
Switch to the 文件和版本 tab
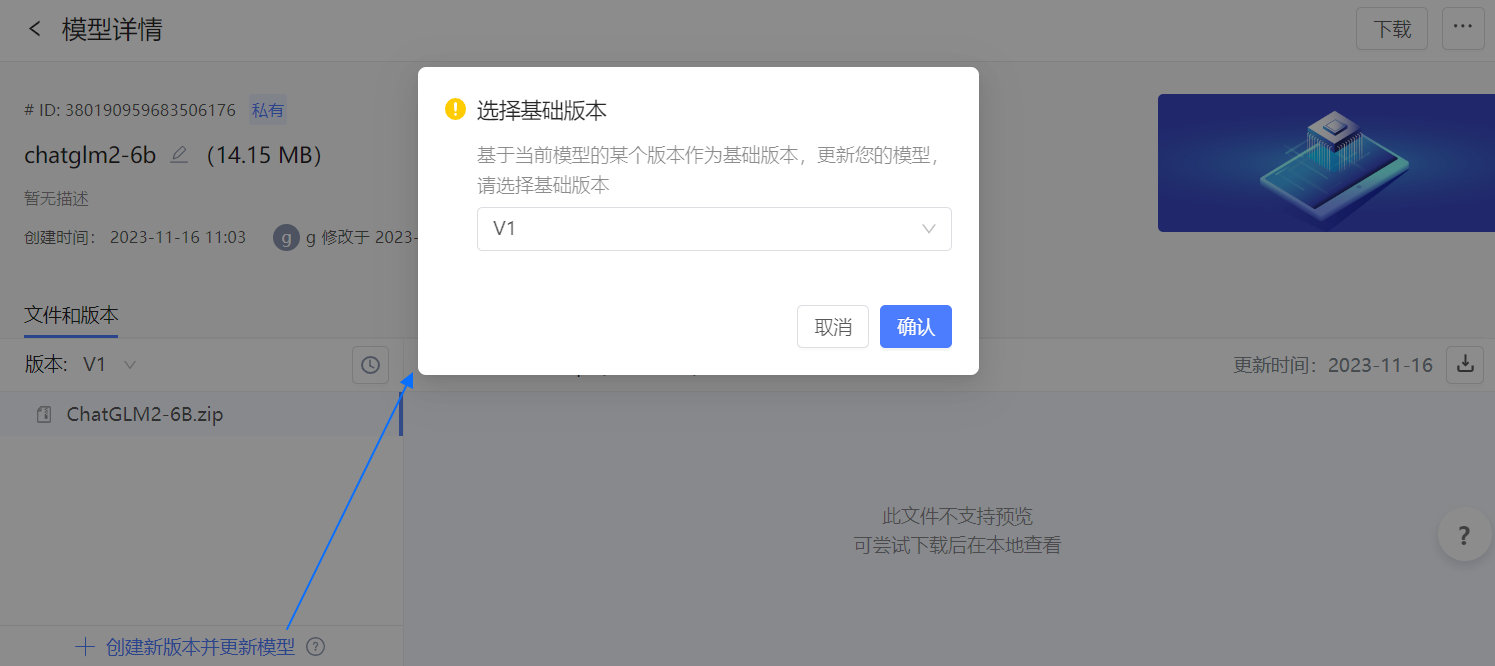pos(71,317)
